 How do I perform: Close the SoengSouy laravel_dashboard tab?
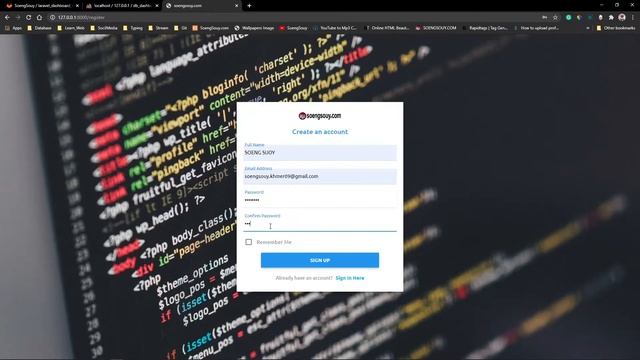point(77,6)
